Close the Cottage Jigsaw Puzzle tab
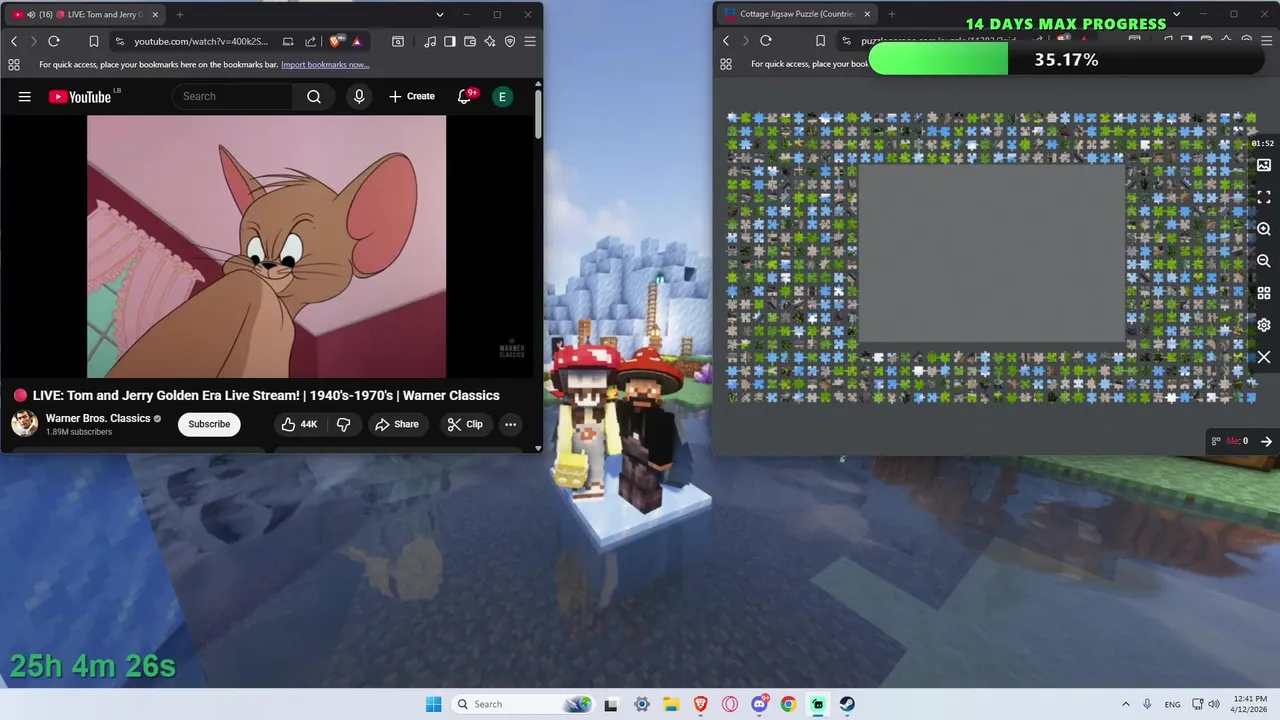 867,15
